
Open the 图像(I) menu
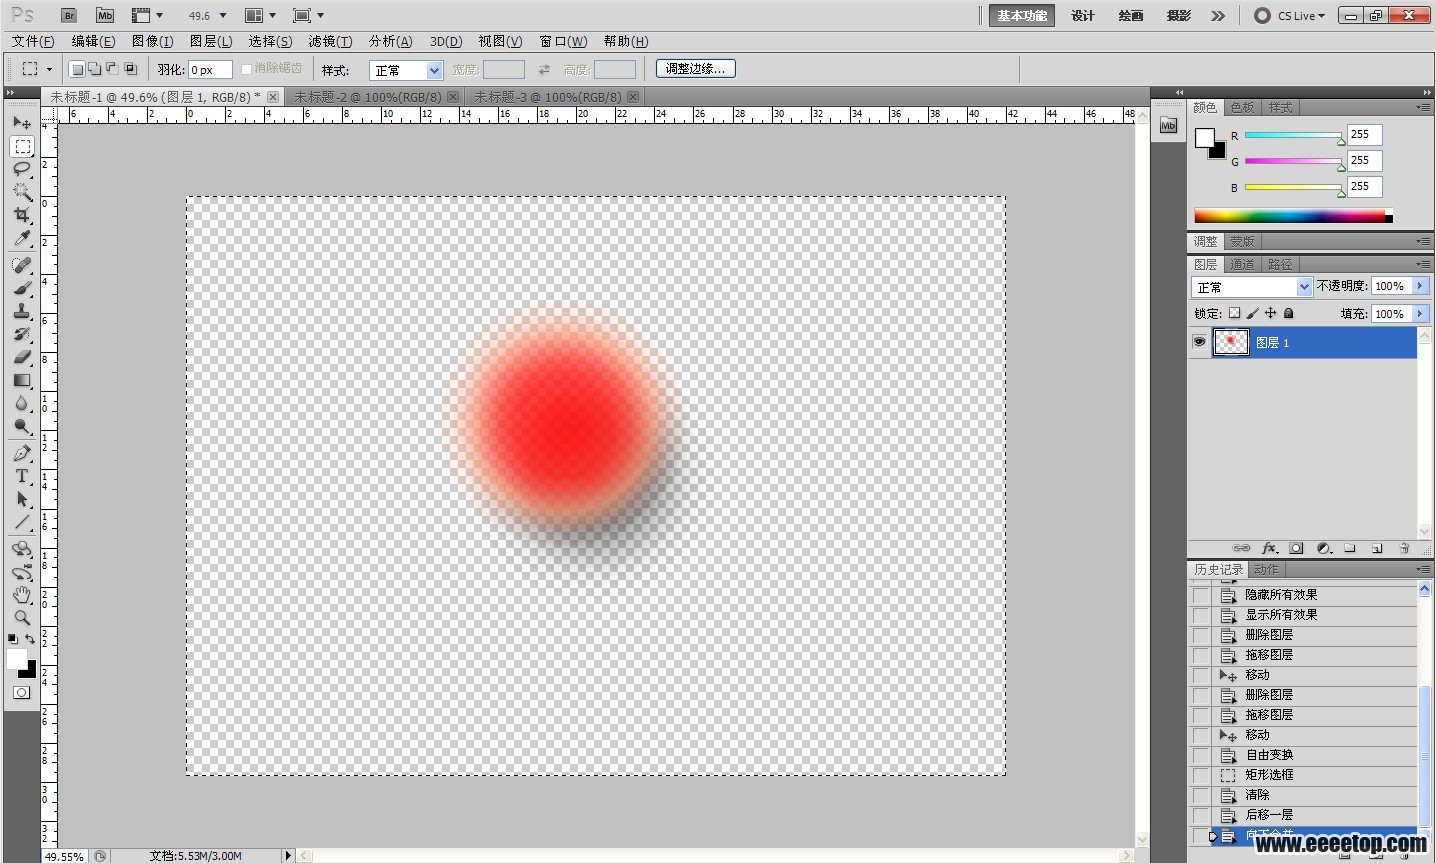[x=152, y=41]
